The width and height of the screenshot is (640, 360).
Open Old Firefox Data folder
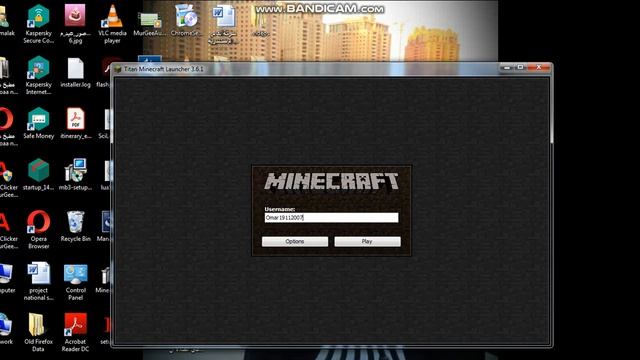38,332
